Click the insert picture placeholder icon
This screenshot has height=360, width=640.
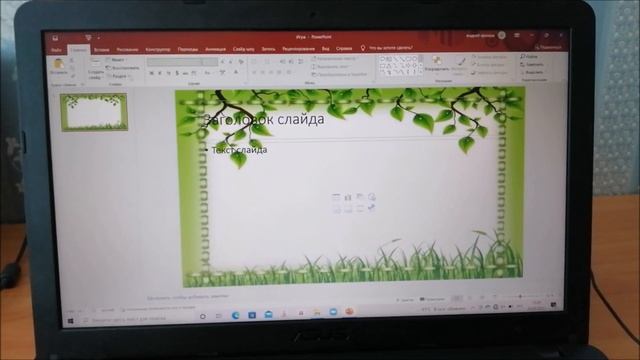336,210
